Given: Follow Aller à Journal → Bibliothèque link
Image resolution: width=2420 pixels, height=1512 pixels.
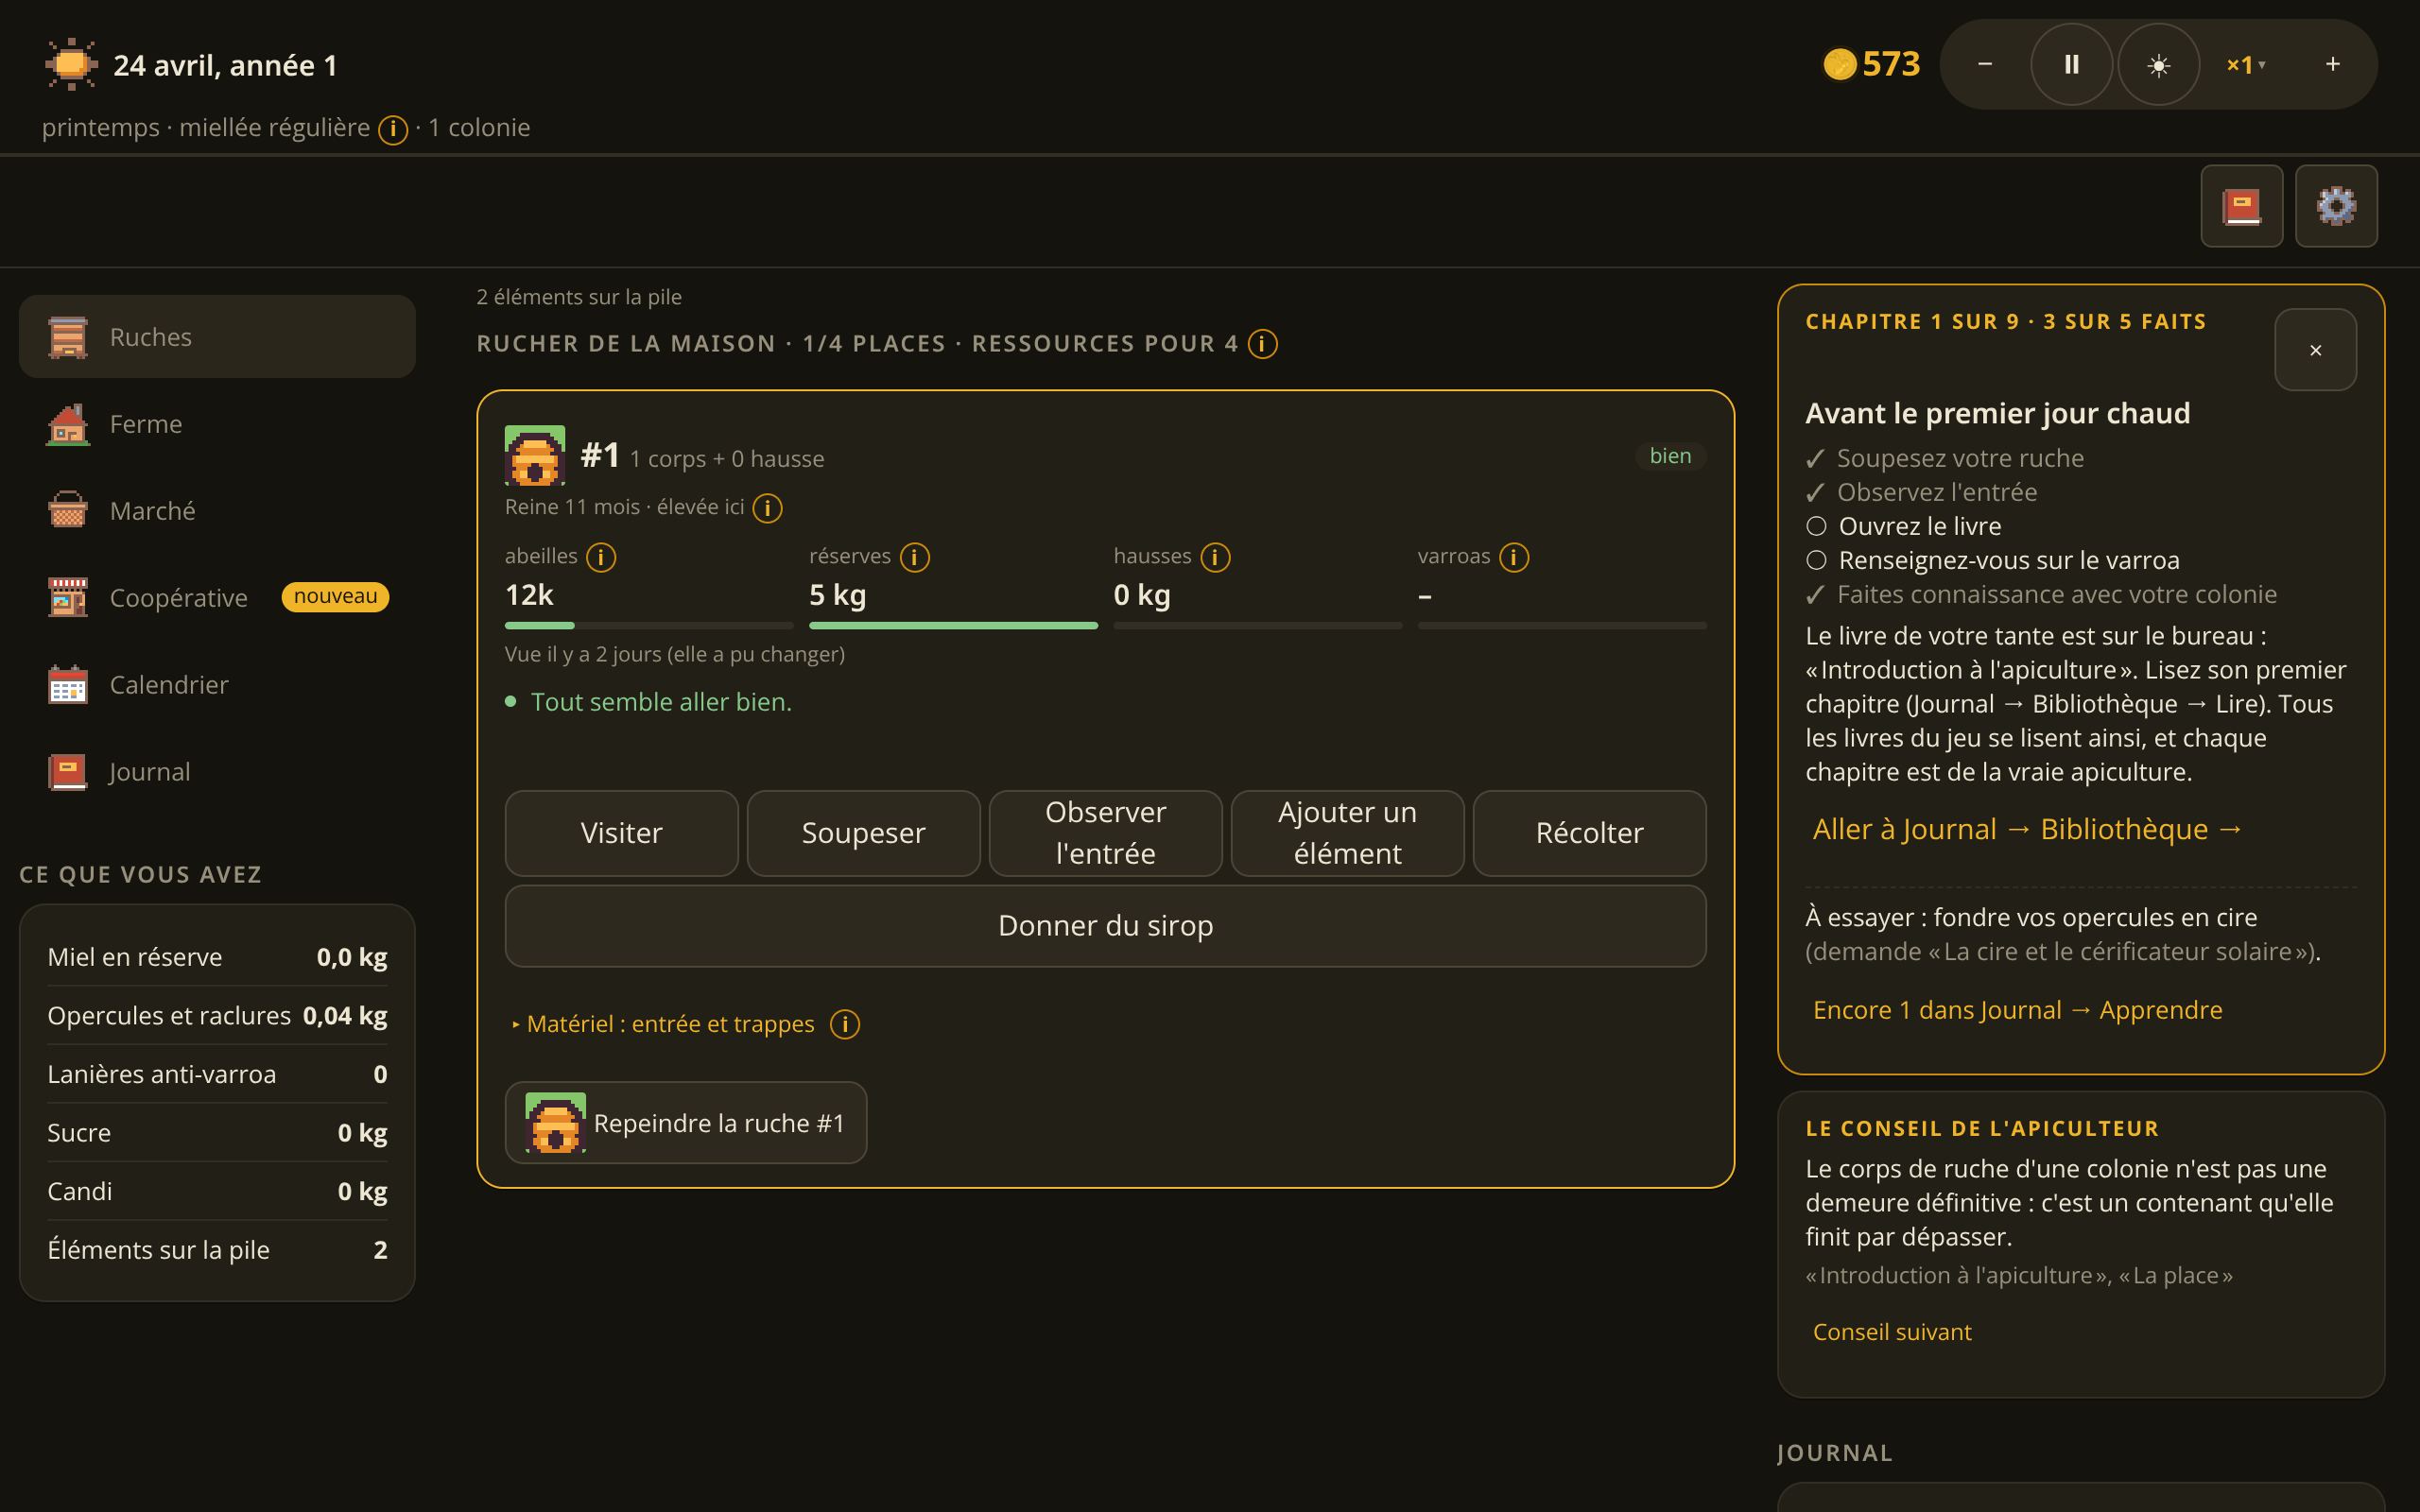Looking at the screenshot, I should [2027, 829].
